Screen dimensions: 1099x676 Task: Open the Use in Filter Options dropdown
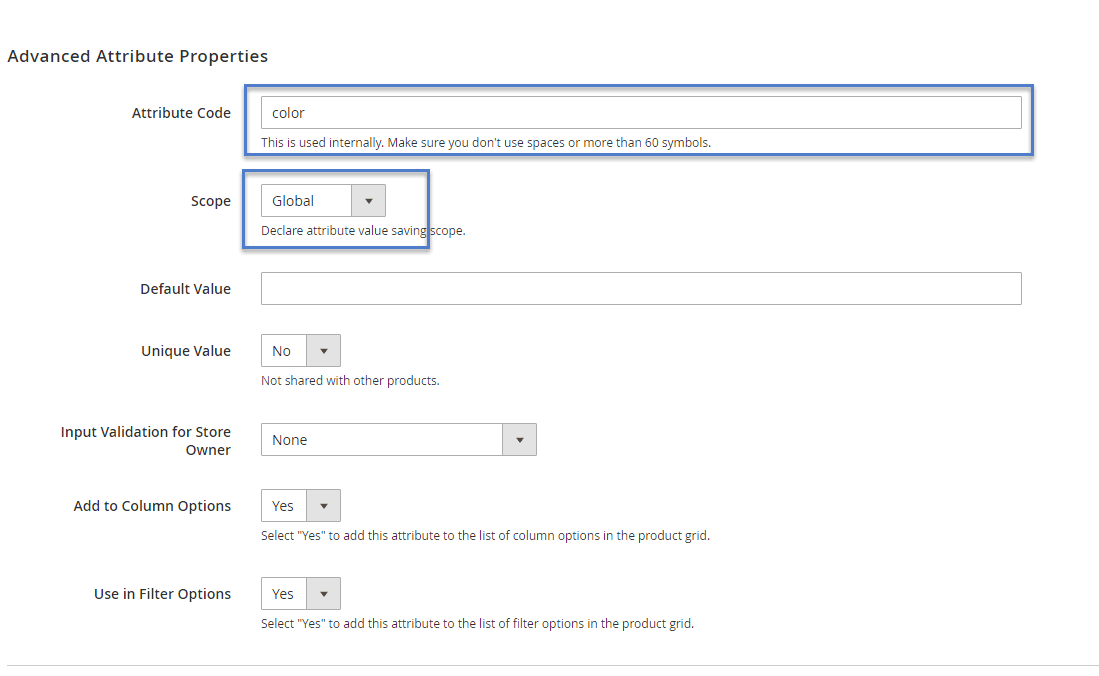pos(301,594)
